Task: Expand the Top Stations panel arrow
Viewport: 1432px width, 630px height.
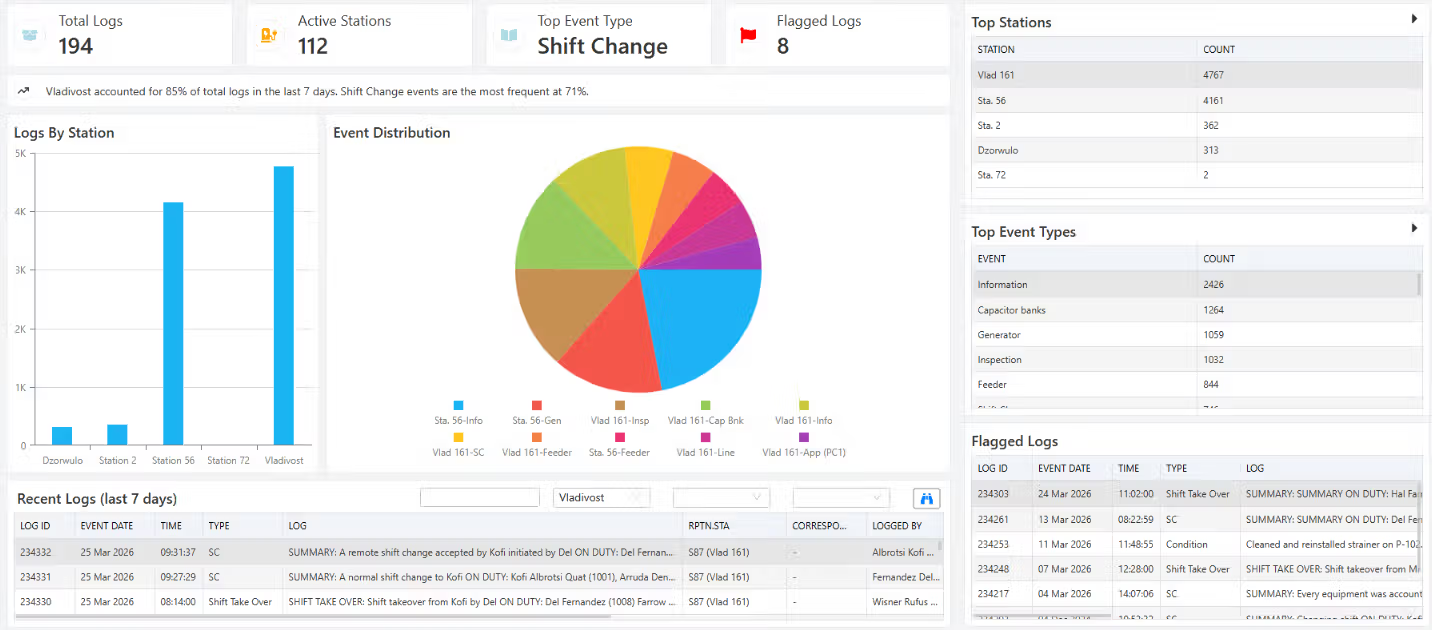Action: [x=1414, y=19]
